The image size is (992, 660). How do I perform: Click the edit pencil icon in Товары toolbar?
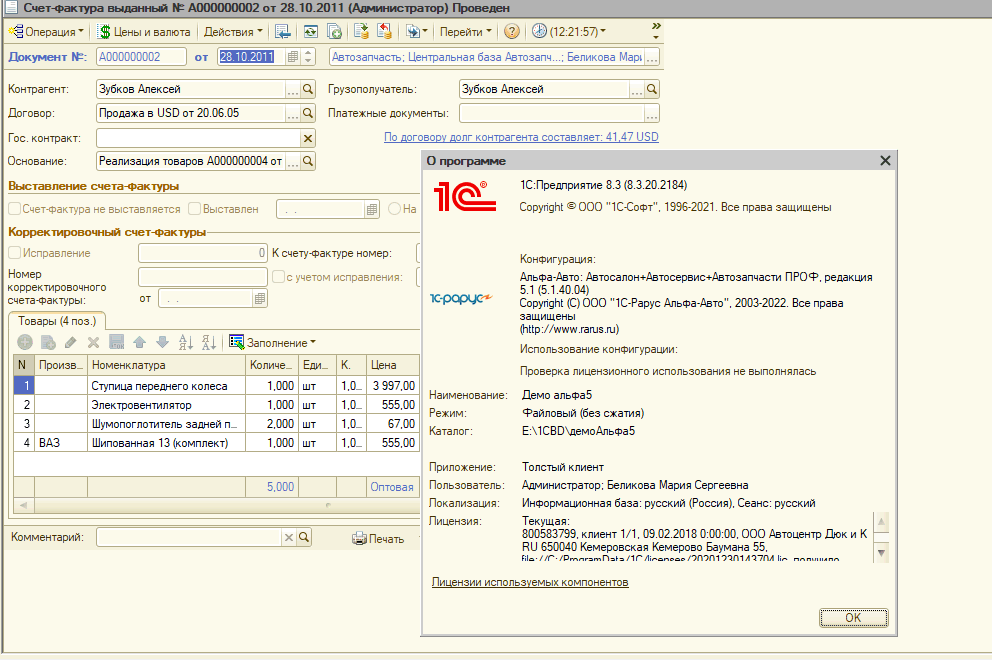(x=71, y=342)
